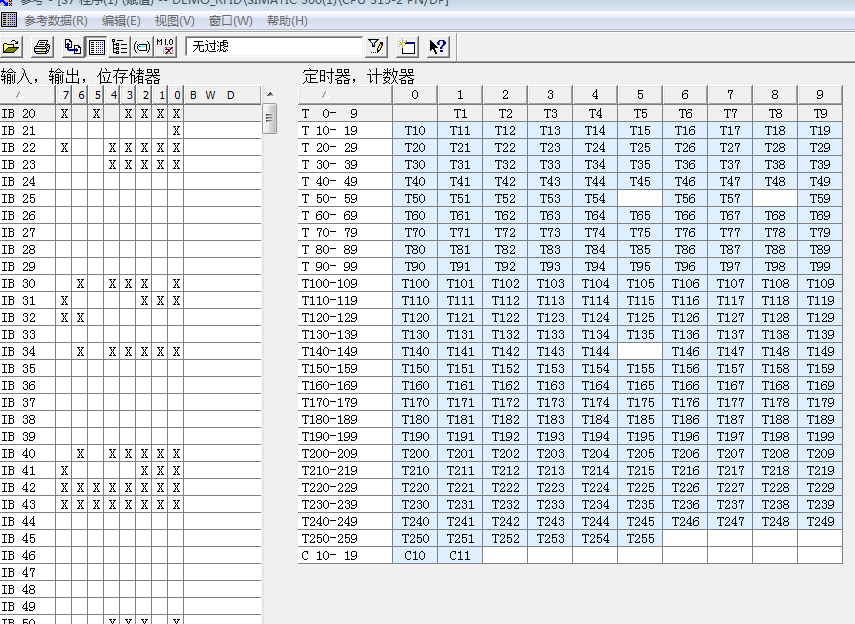The width and height of the screenshot is (855, 624).
Task: Open the Filter settings funnel icon
Action: (x=376, y=47)
